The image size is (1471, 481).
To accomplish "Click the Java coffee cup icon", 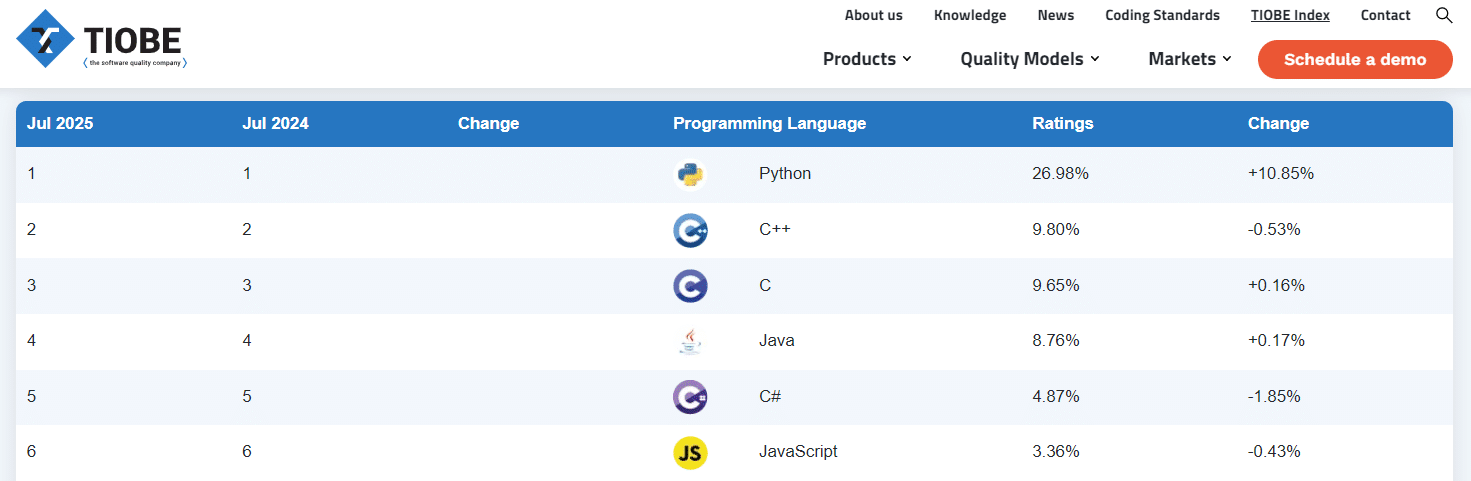I will pos(690,341).
